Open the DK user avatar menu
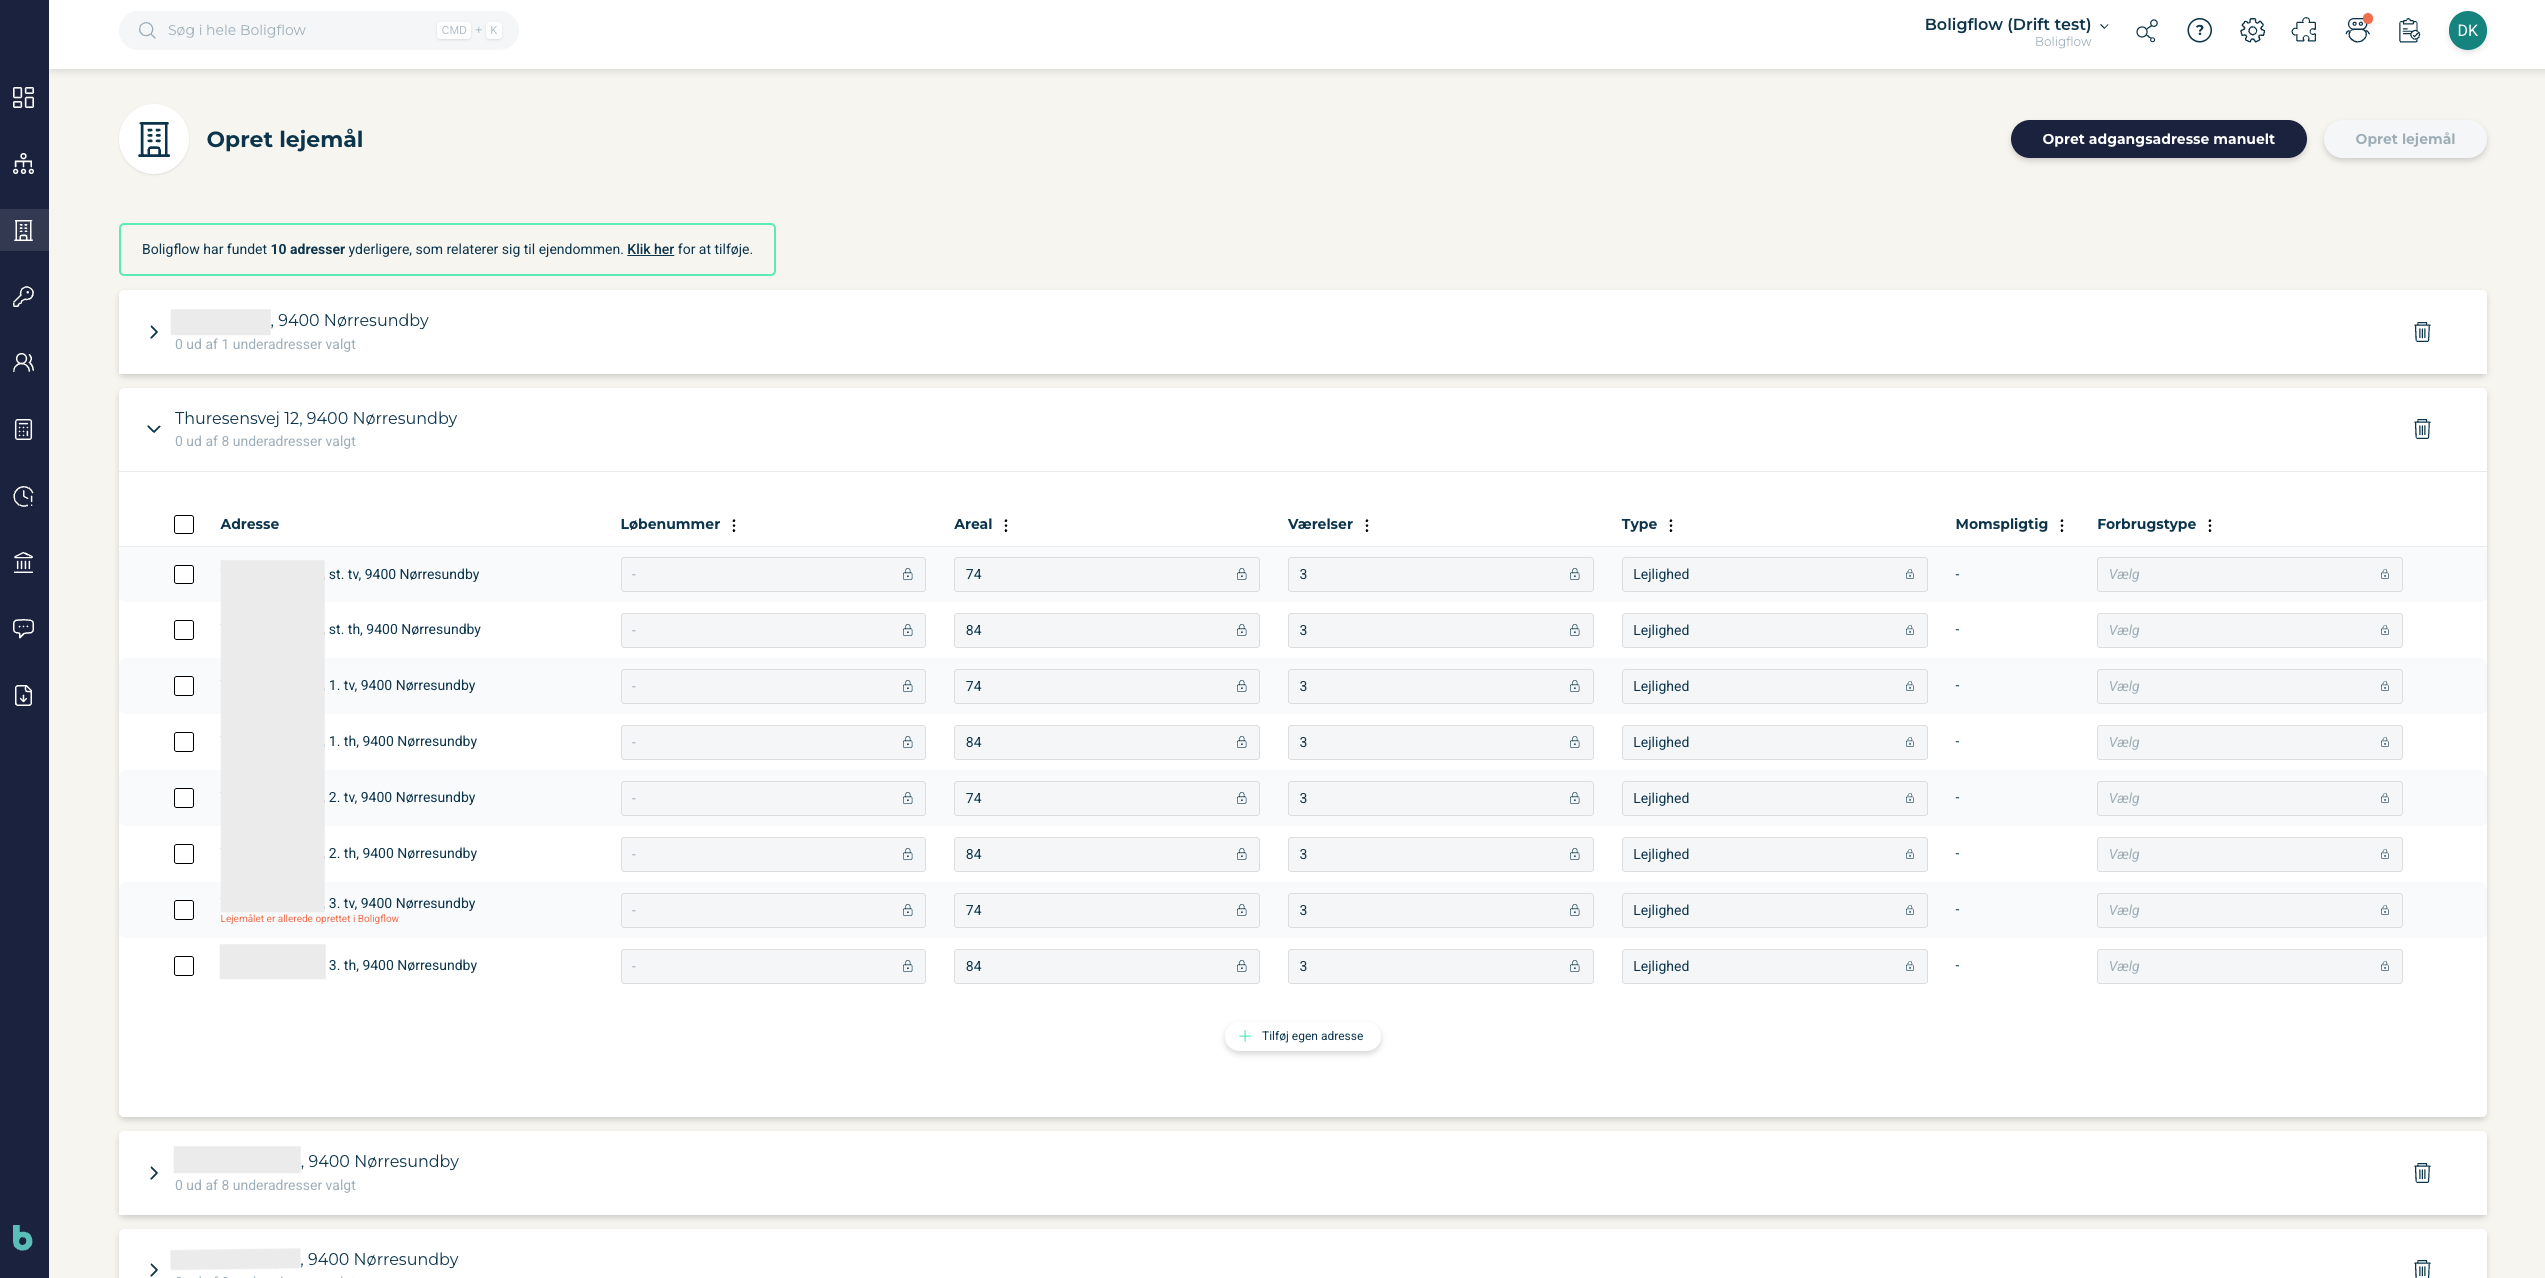 point(2467,30)
